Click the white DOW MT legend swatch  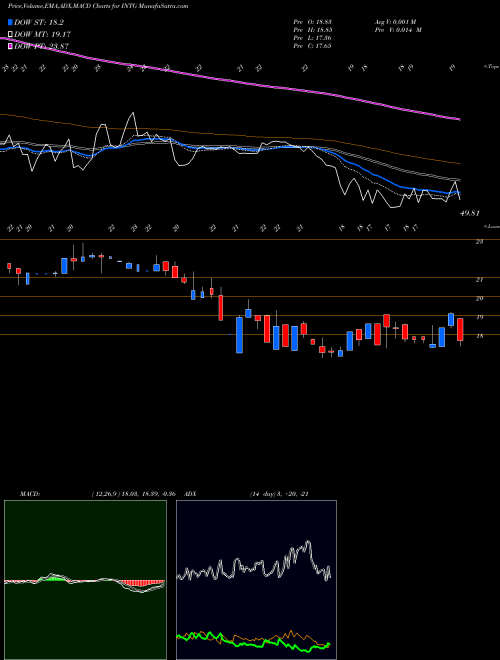(x=11, y=35)
